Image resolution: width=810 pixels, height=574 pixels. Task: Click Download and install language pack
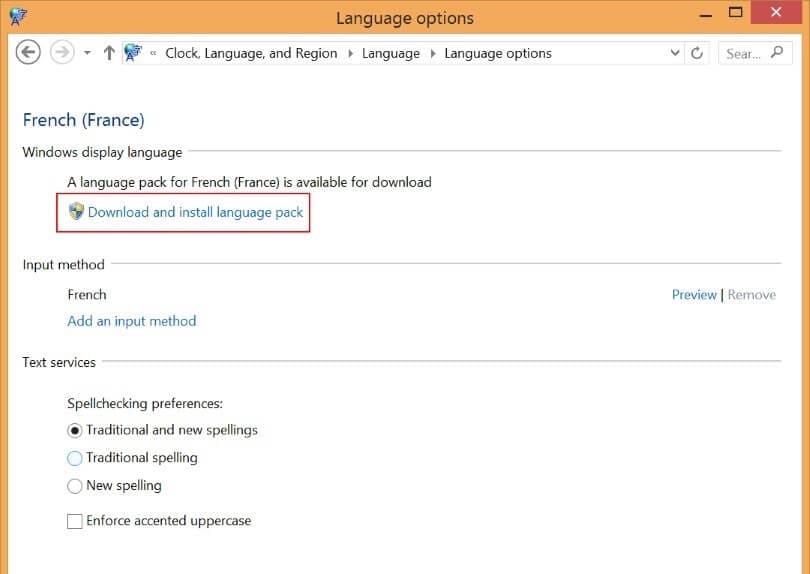pos(195,212)
